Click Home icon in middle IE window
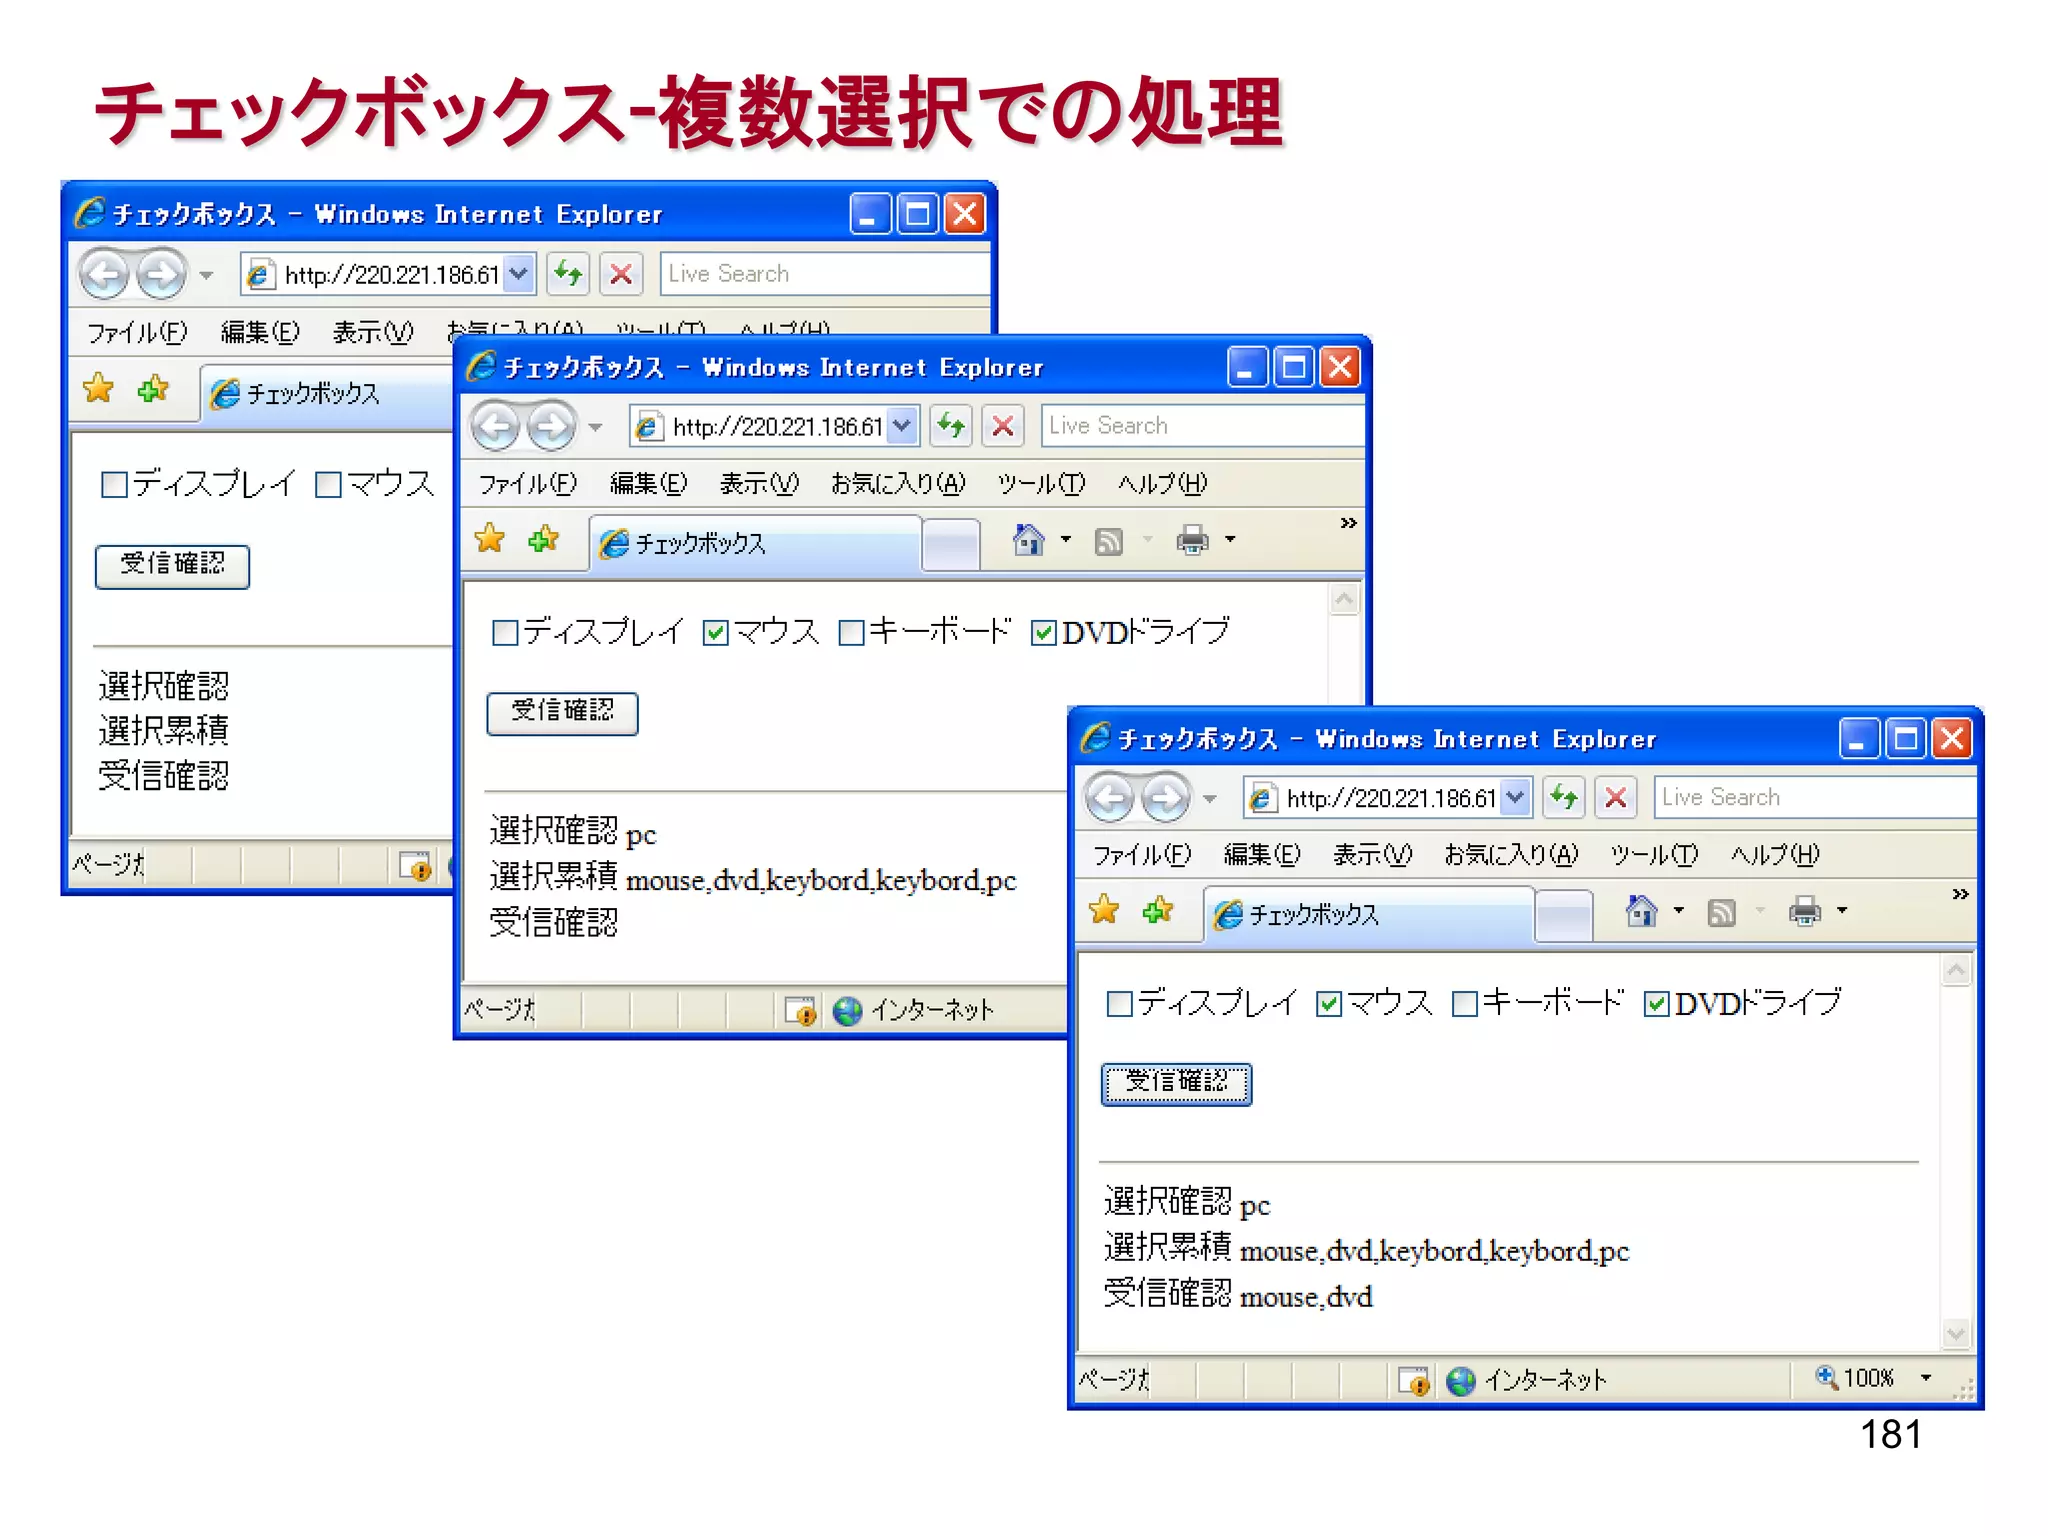 click(1028, 539)
